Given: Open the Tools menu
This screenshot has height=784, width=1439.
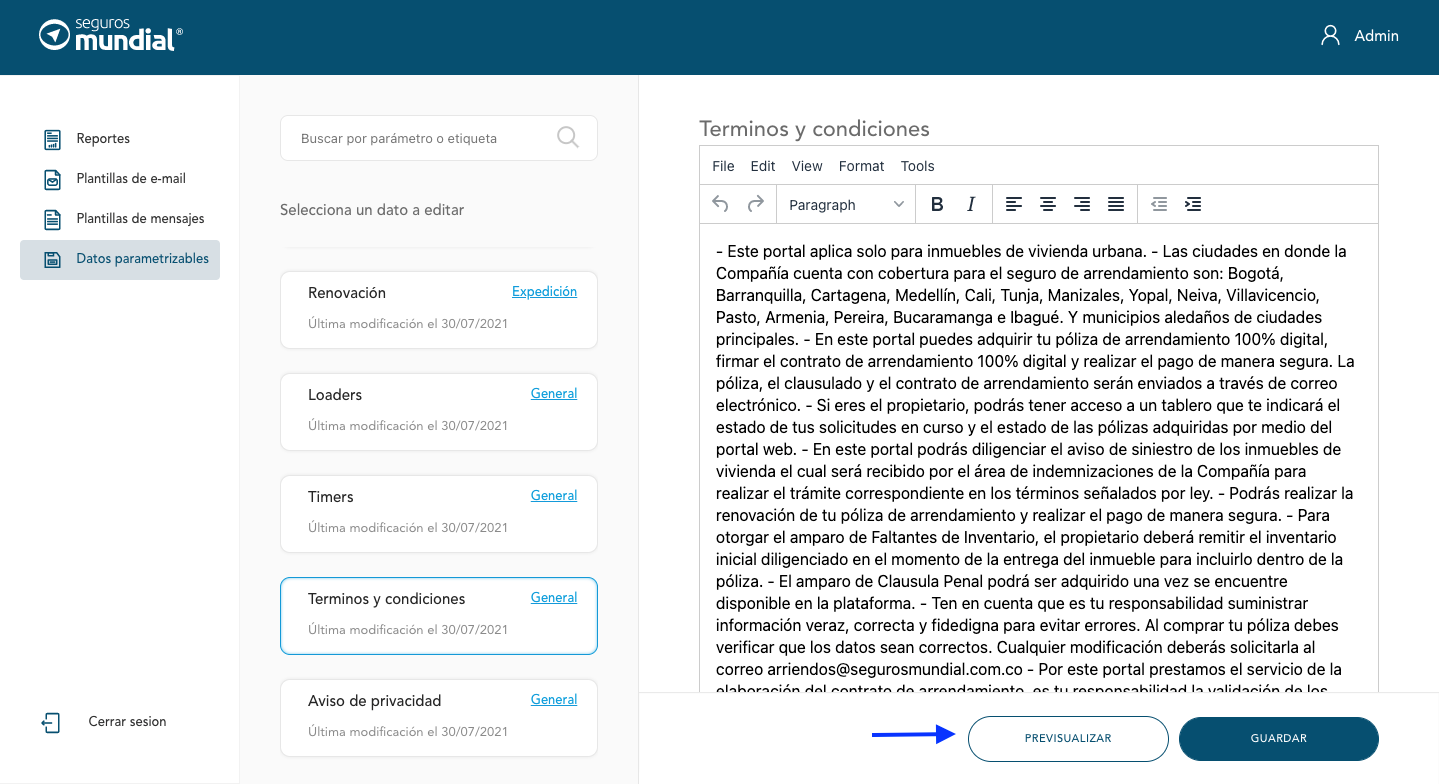Looking at the screenshot, I should pyautogui.click(x=917, y=166).
